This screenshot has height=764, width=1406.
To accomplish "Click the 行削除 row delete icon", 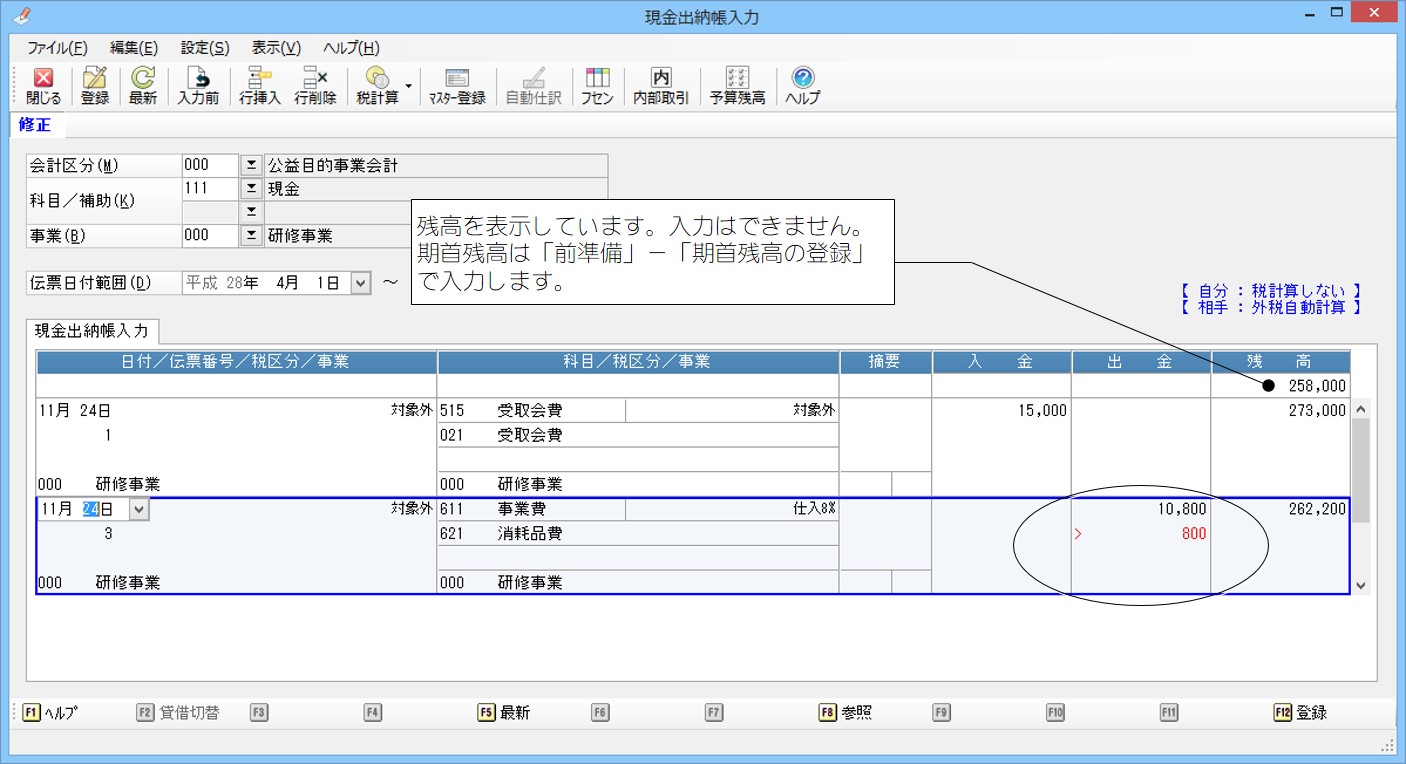I will coord(315,86).
